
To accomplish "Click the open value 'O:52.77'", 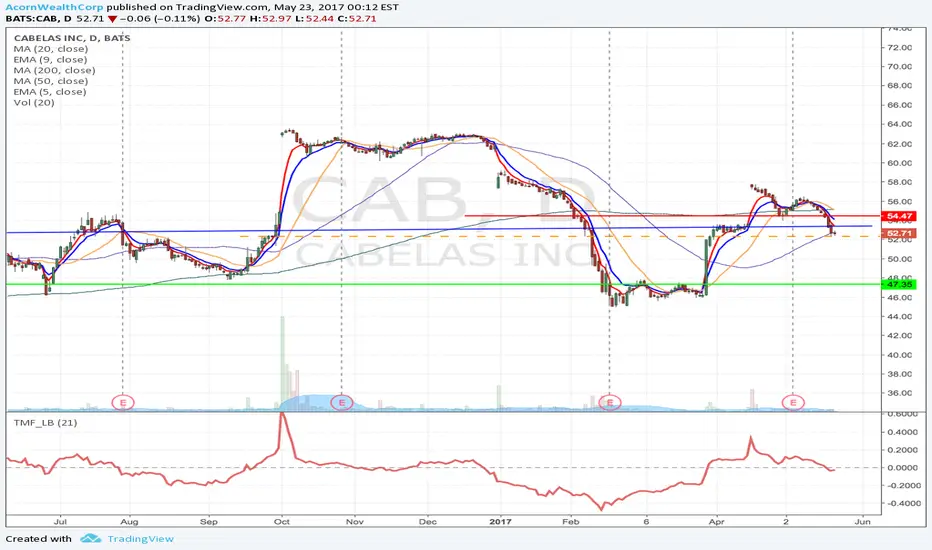I will tap(223, 18).
